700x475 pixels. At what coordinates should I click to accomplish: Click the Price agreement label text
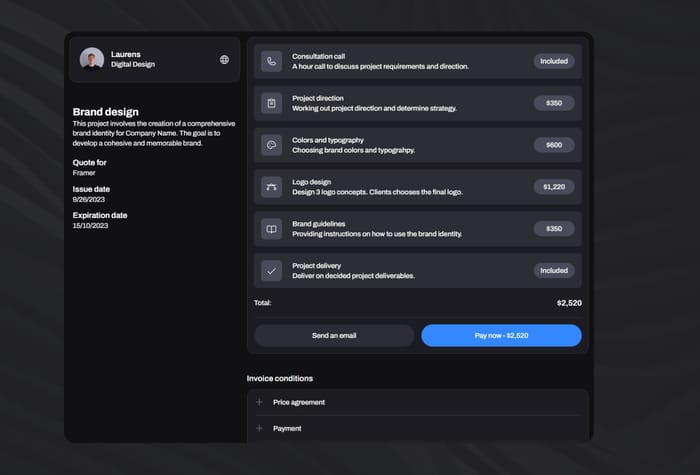coord(299,402)
